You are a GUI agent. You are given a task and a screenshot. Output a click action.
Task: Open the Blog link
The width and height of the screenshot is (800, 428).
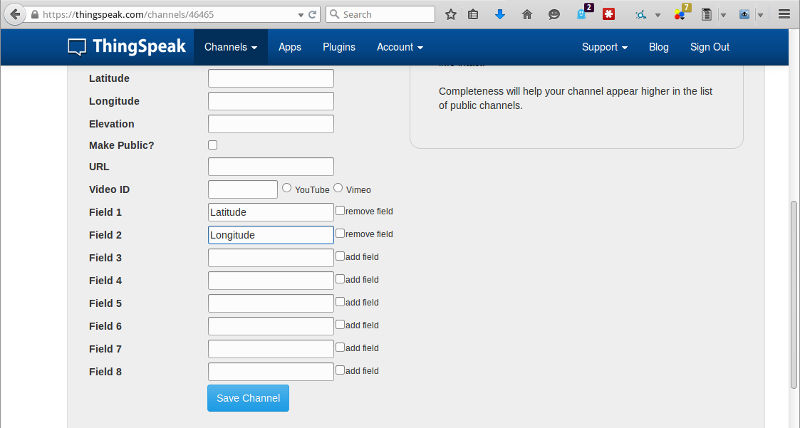(x=659, y=47)
